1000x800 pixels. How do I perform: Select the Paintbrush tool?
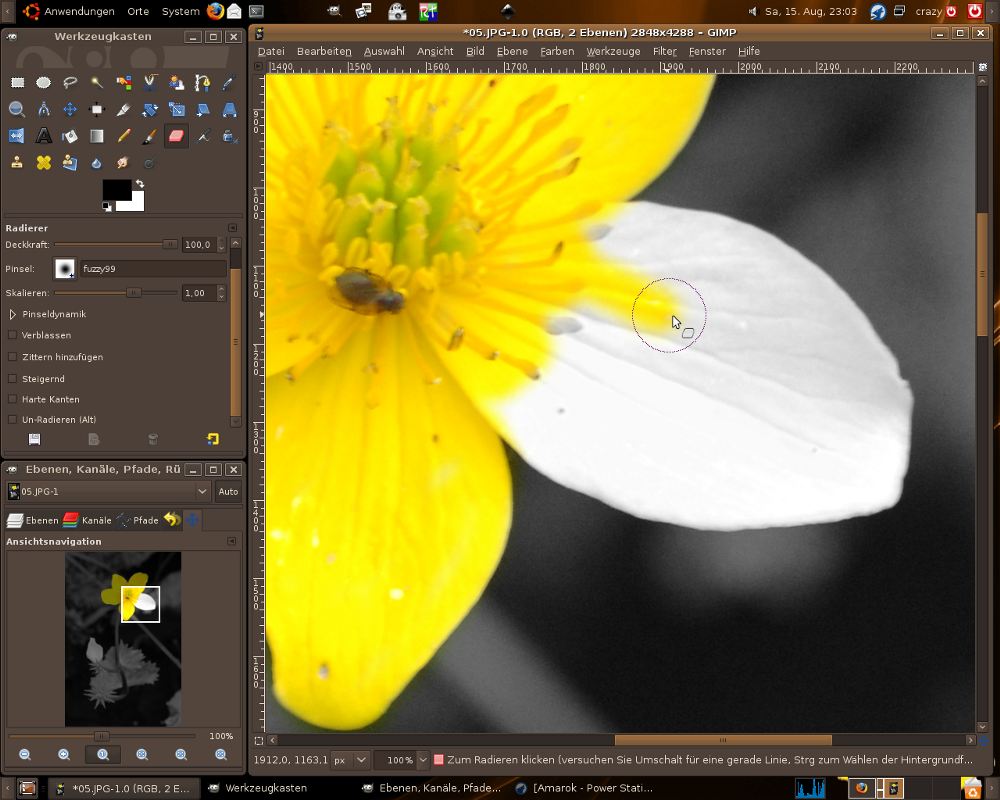[x=150, y=136]
